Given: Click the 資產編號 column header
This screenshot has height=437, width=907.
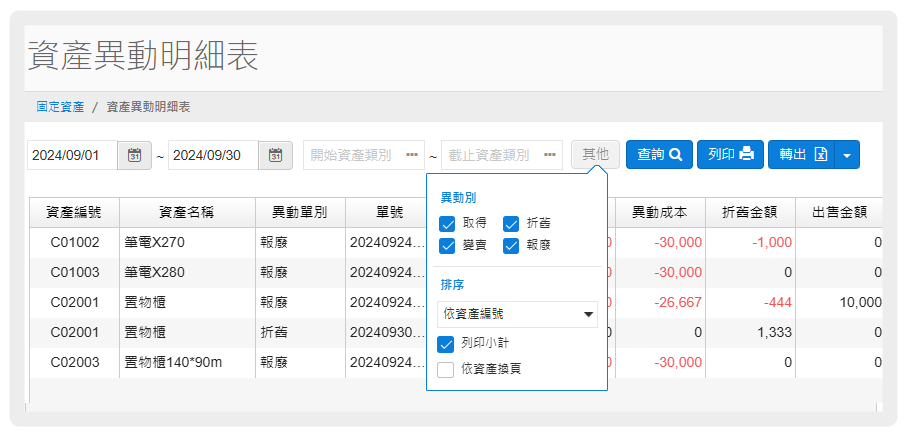Looking at the screenshot, I should click(74, 212).
